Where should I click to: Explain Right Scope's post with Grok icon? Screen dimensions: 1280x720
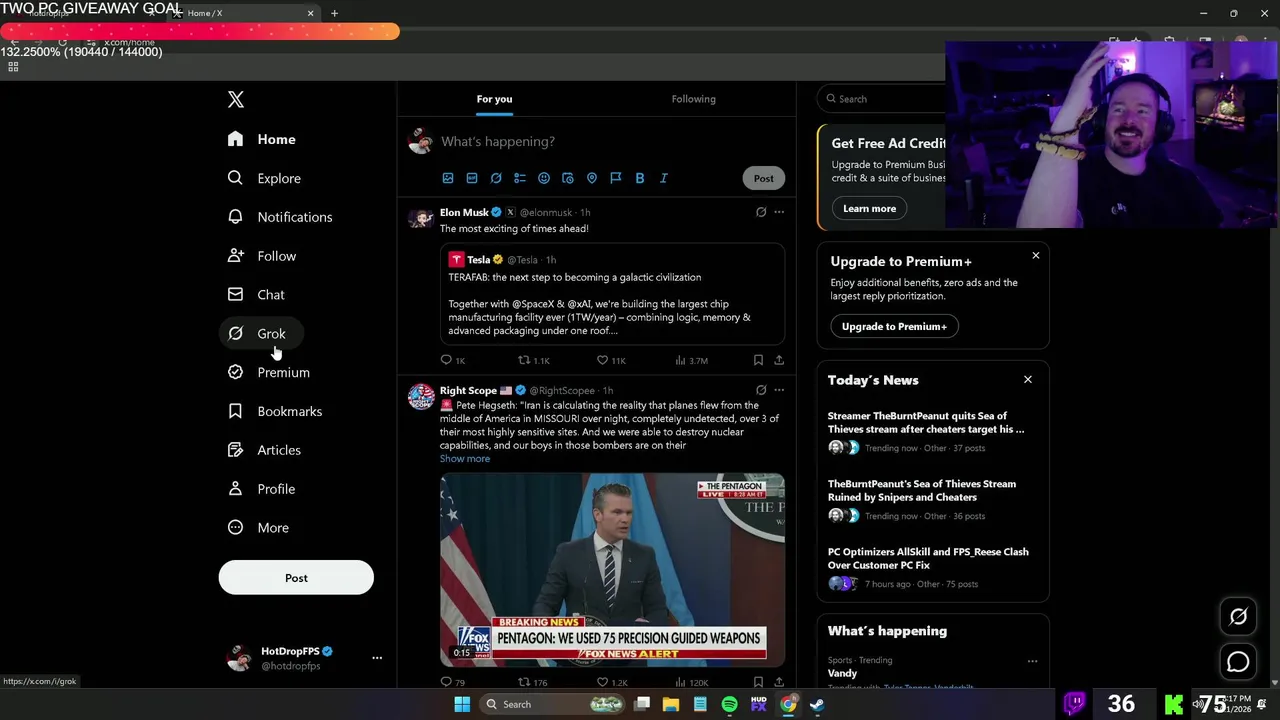click(761, 390)
